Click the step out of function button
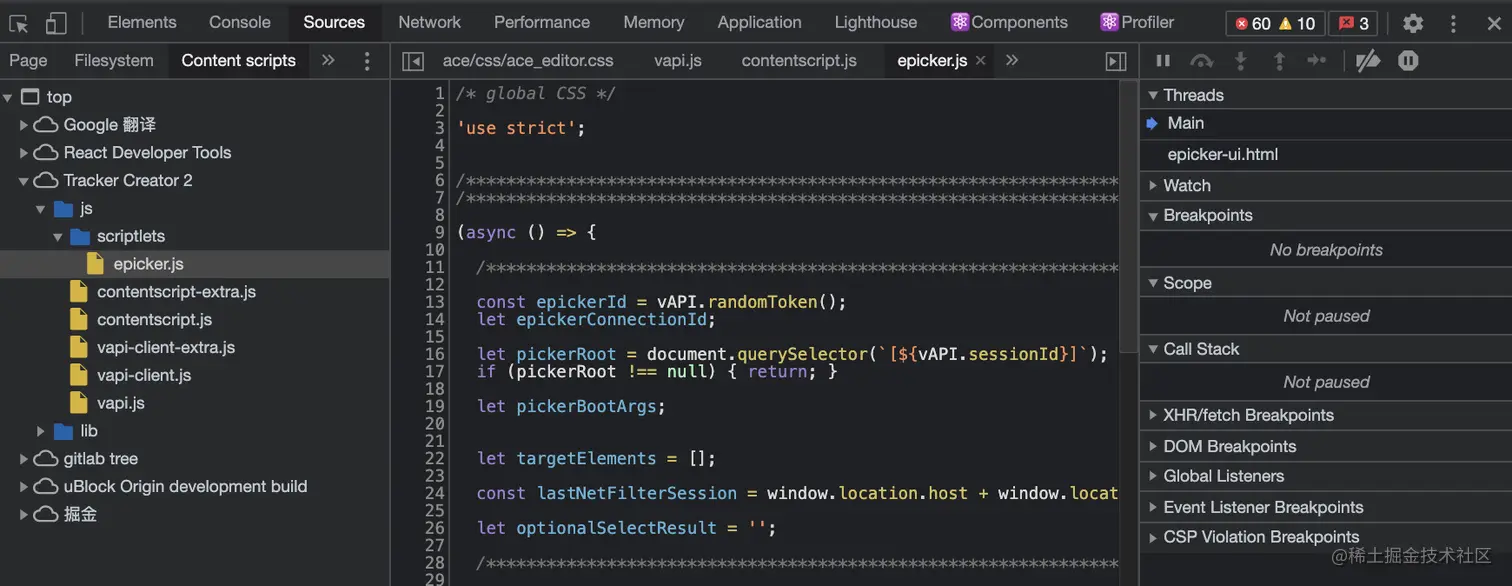The image size is (1512, 586). point(1279,61)
